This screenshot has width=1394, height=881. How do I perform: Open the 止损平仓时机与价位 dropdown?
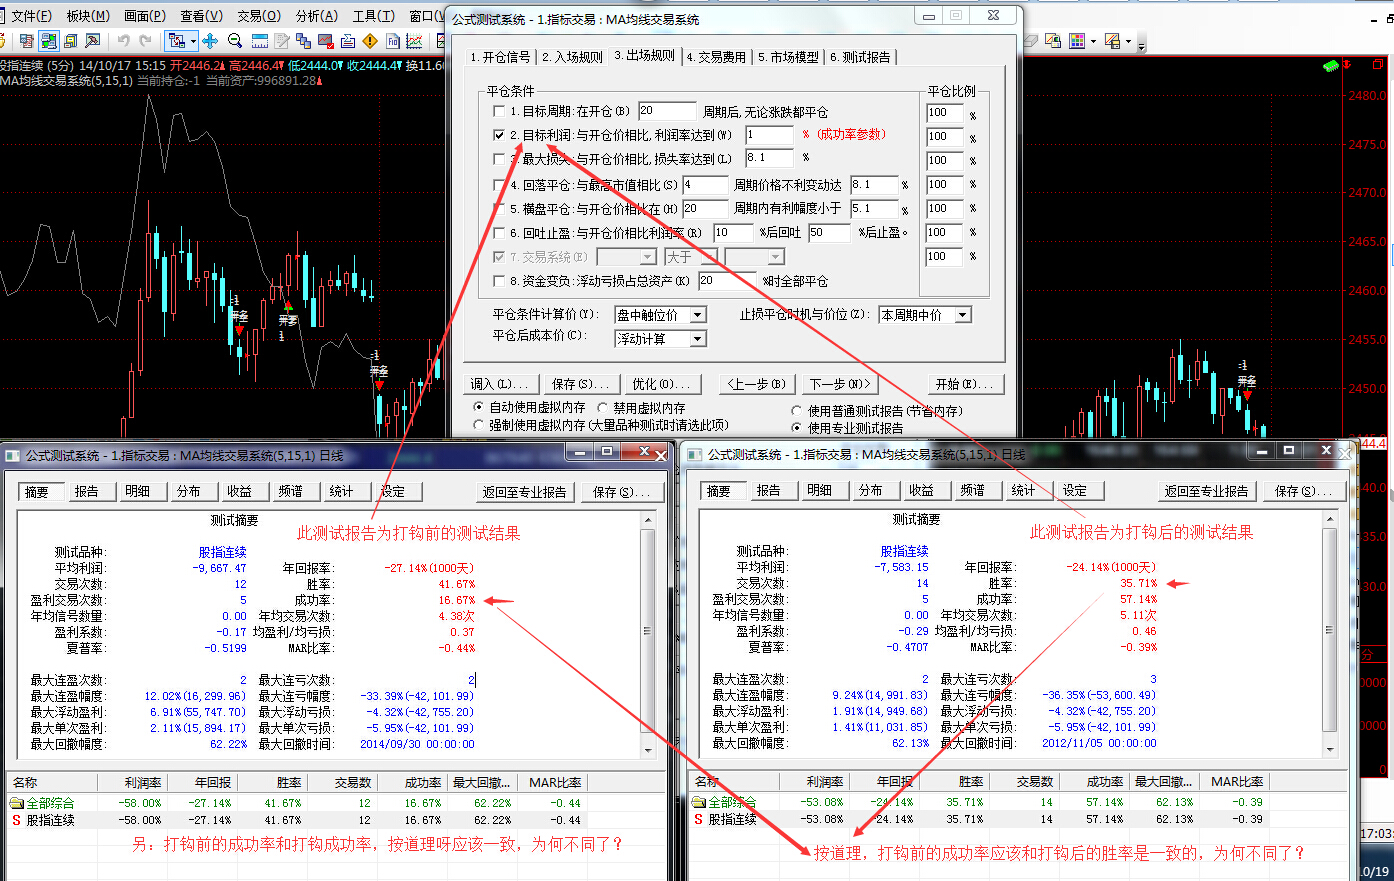click(962, 315)
